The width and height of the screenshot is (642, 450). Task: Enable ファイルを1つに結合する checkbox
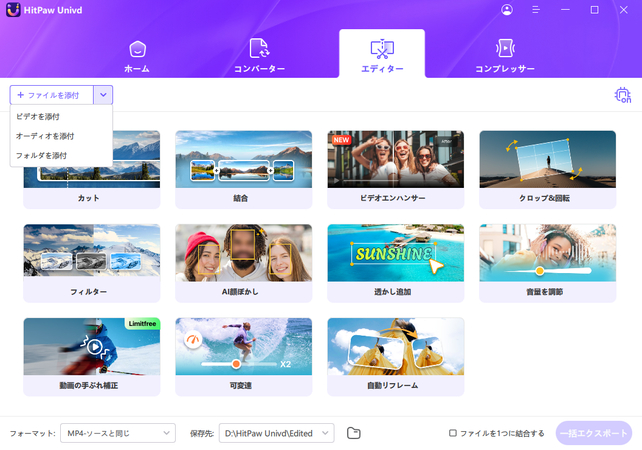(452, 433)
